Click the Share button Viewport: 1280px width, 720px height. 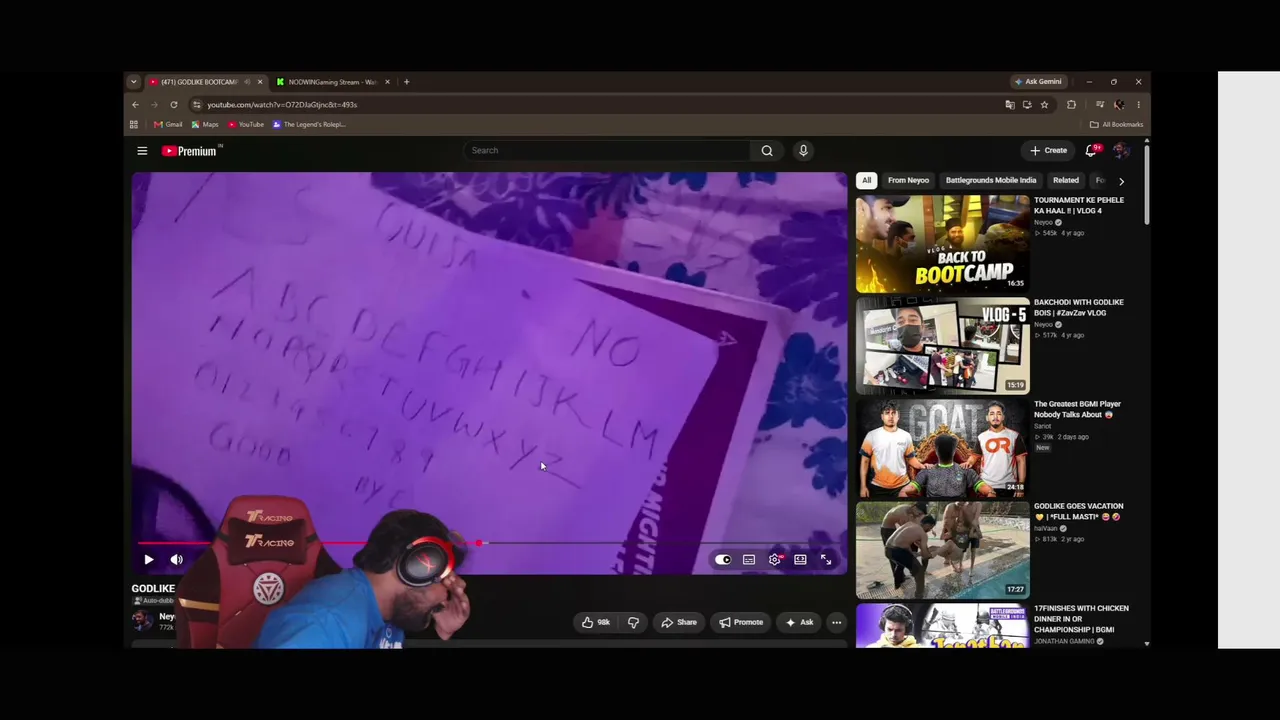[x=679, y=622]
